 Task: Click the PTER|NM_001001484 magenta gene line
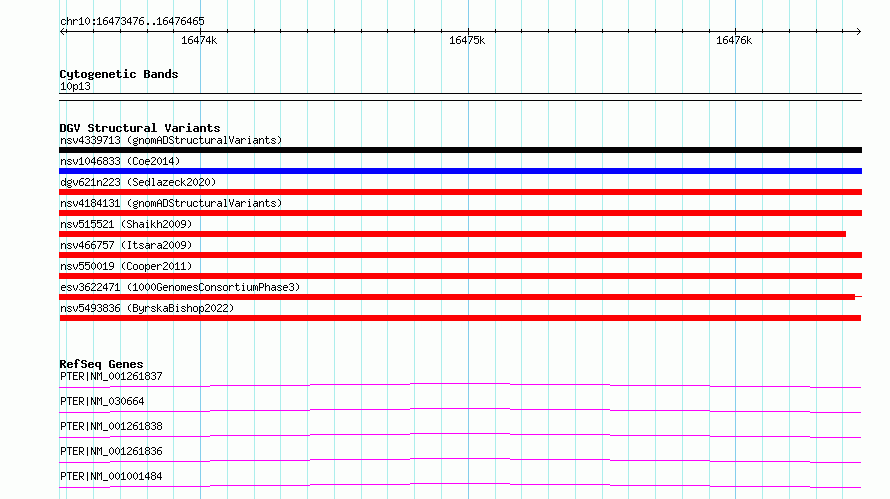[x=460, y=485]
